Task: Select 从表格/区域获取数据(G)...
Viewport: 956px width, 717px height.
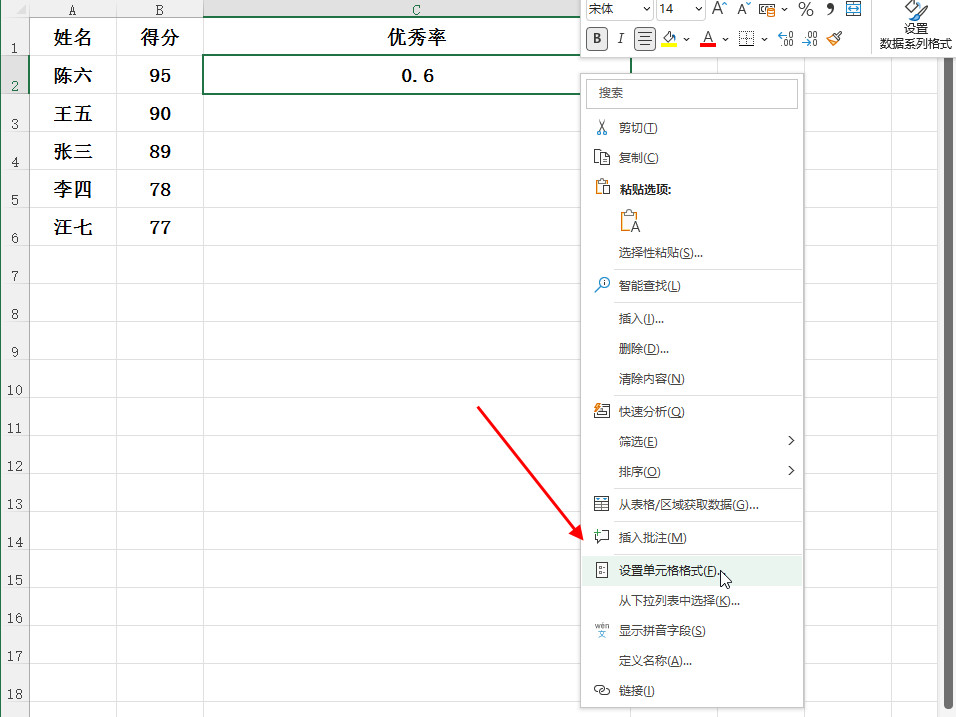Action: coord(691,505)
